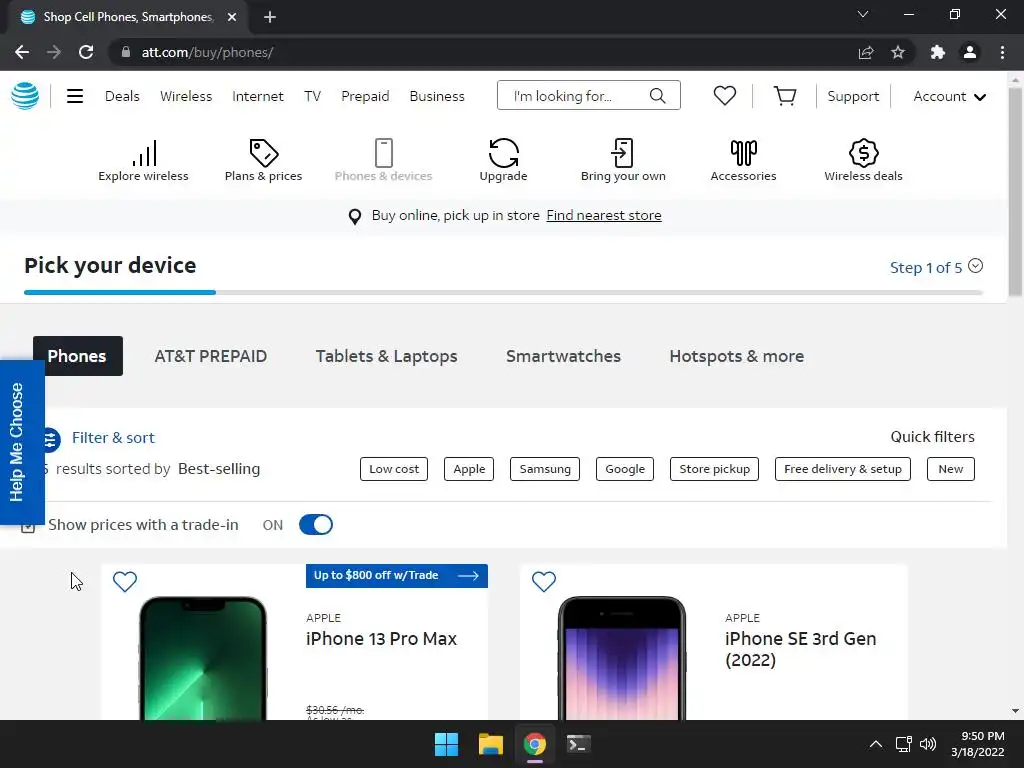
Task: Apply the Store pickup quick filter
Action: pyautogui.click(x=714, y=469)
